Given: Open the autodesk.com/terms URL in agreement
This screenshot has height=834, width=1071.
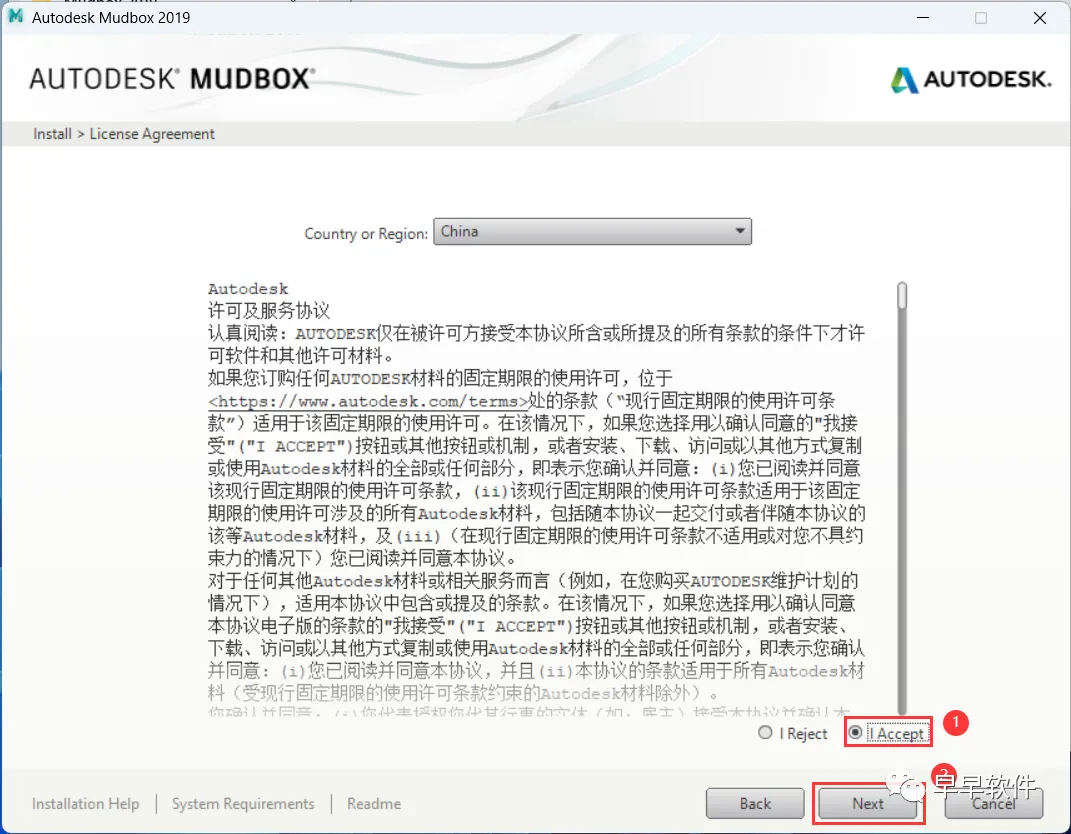Looking at the screenshot, I should click(368, 401).
